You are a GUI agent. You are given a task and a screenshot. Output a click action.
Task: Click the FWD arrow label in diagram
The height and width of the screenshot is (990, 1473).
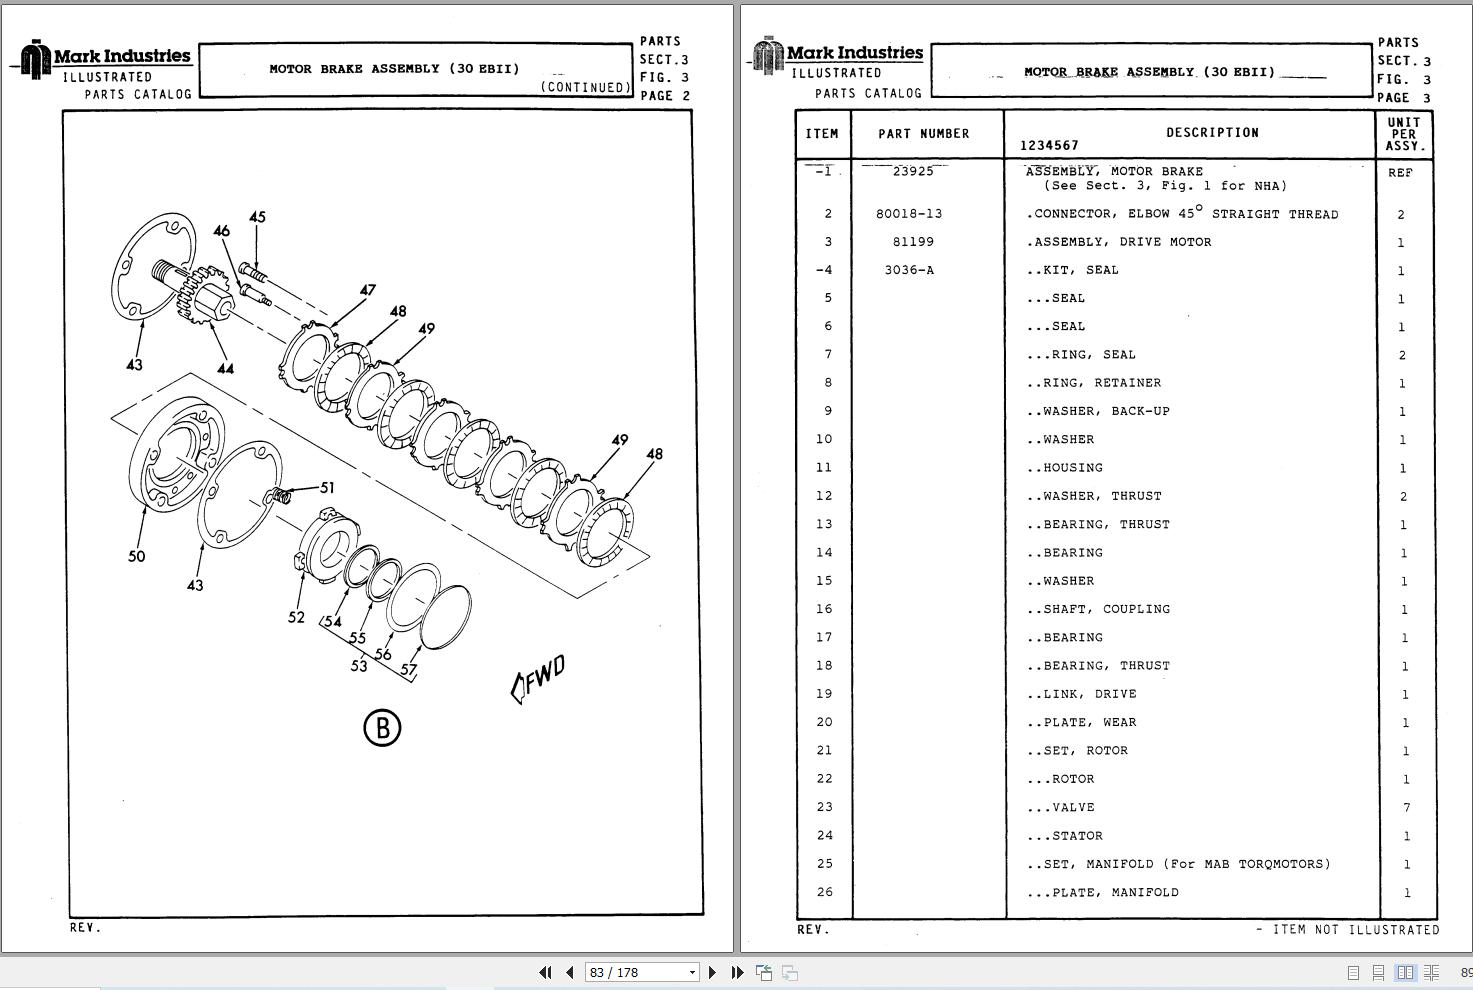539,679
